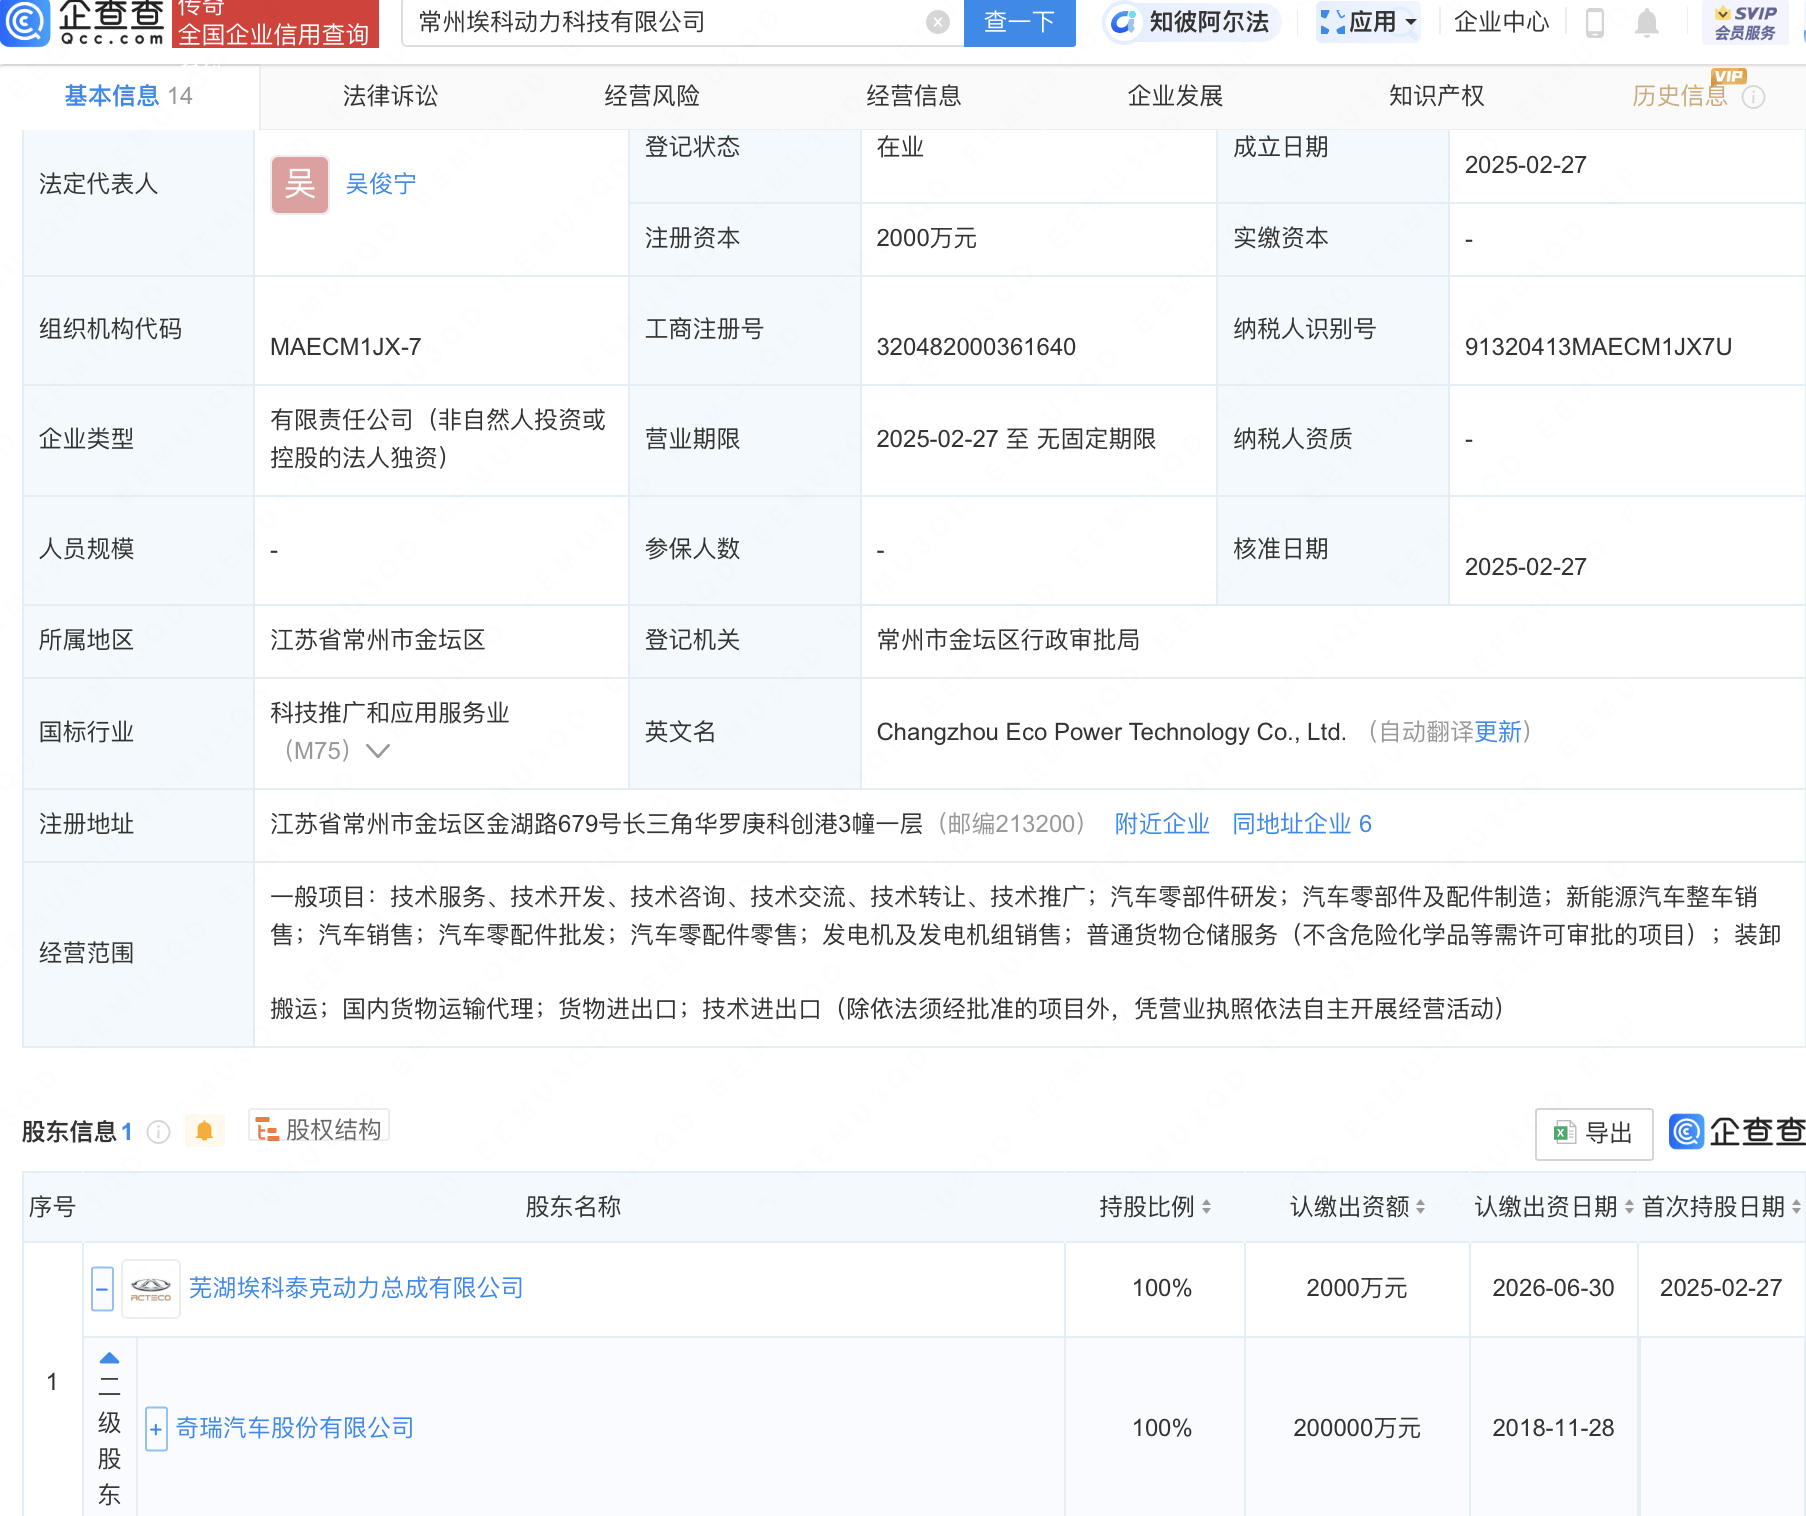Click the Qichacha logo in header
Viewport: 1806px width, 1516px height.
[84, 22]
